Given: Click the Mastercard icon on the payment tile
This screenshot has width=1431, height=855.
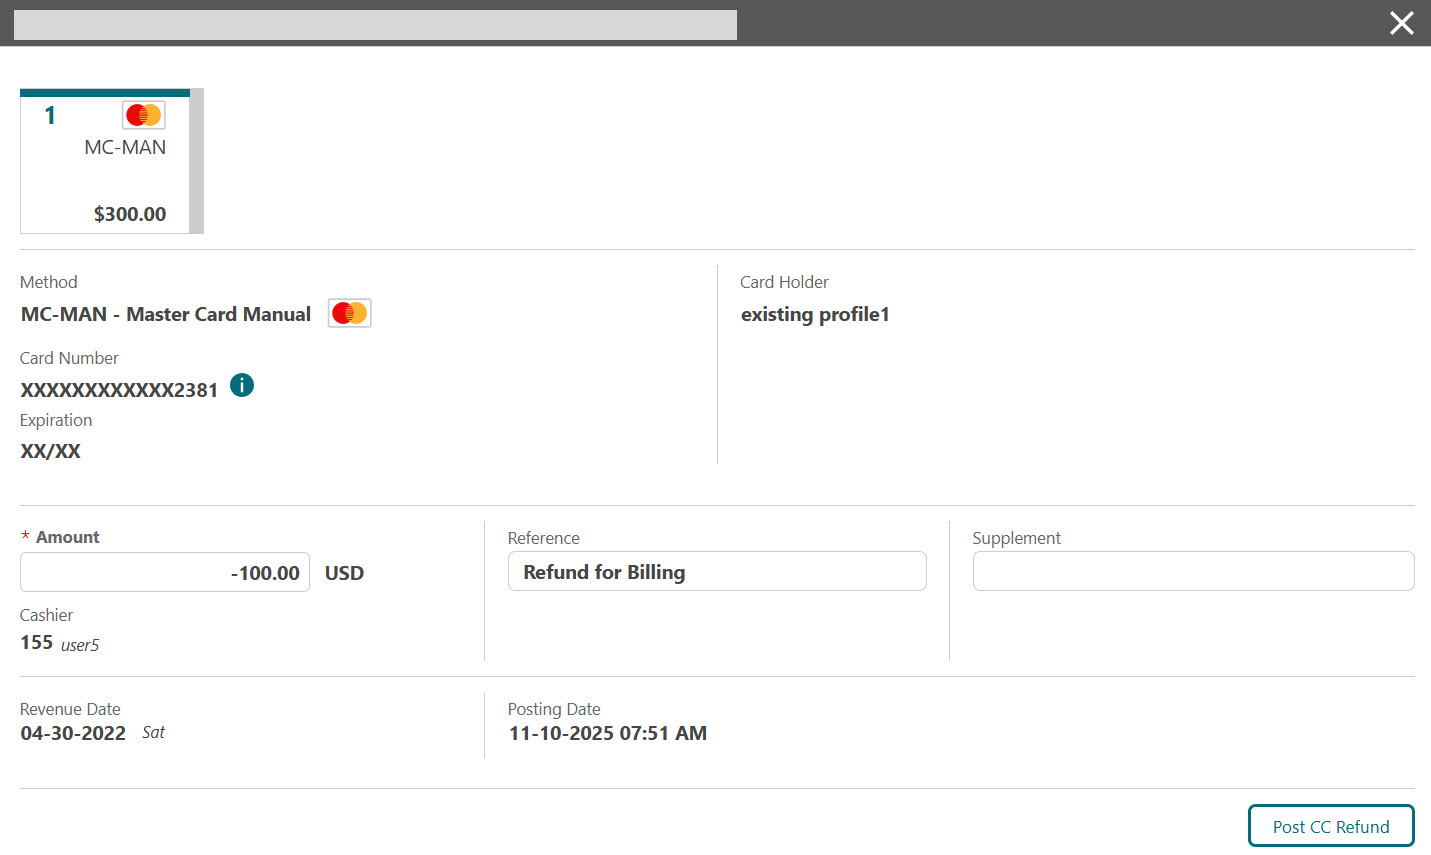Looking at the screenshot, I should click(x=143, y=114).
